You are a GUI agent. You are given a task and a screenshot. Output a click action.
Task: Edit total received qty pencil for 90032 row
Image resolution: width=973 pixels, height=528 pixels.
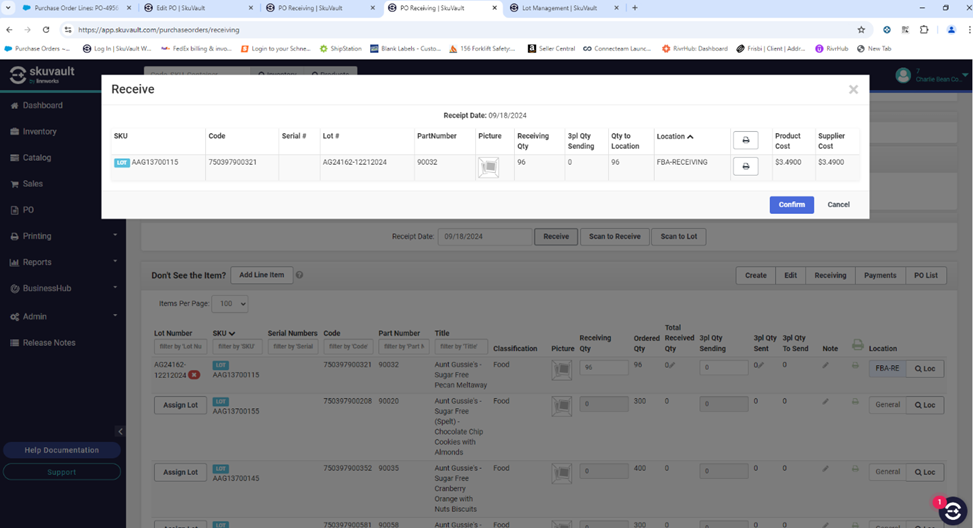click(671, 365)
